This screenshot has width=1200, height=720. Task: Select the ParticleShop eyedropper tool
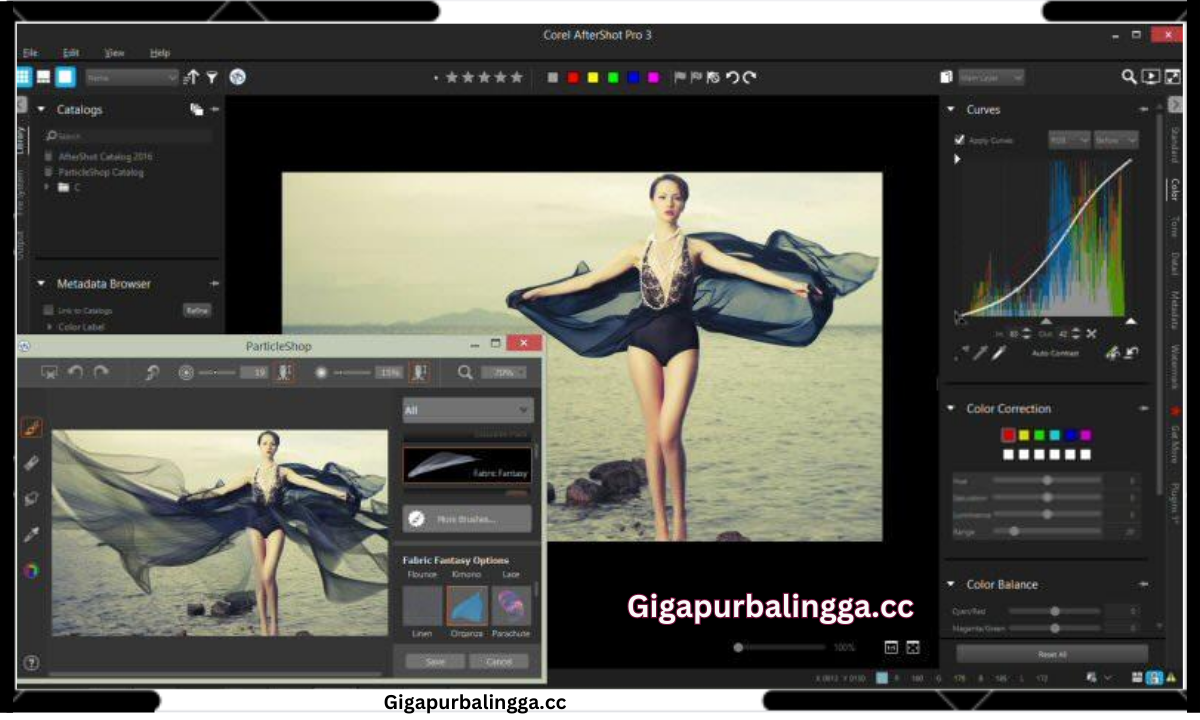tap(32, 534)
